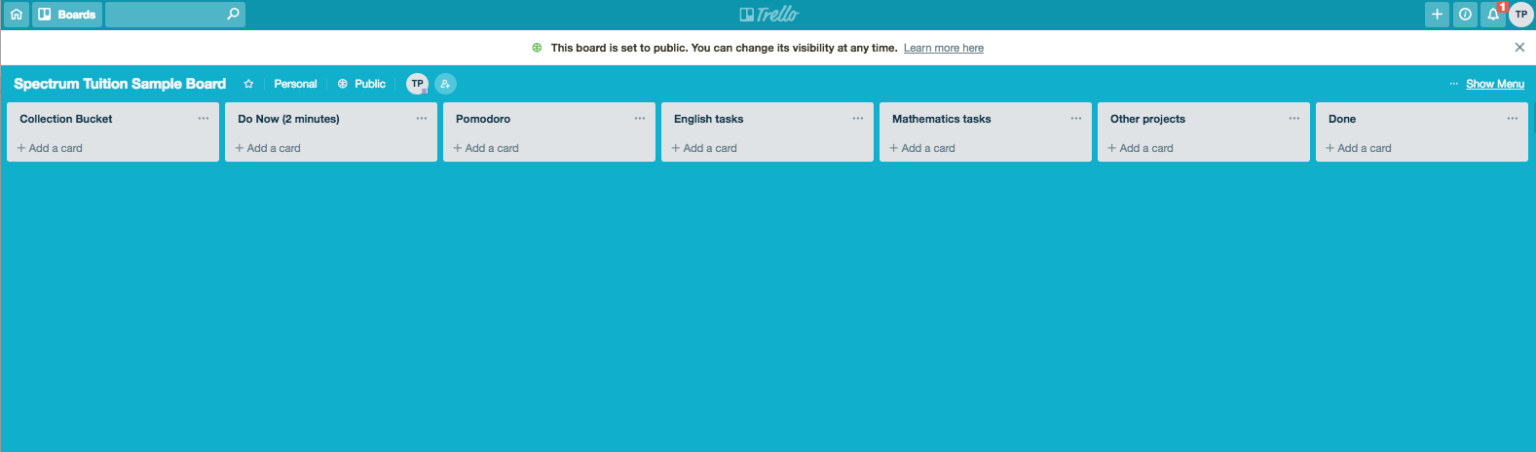This screenshot has height=452, width=1536.
Task: Open Collection Bucket list actions menu
Action: coord(204,118)
